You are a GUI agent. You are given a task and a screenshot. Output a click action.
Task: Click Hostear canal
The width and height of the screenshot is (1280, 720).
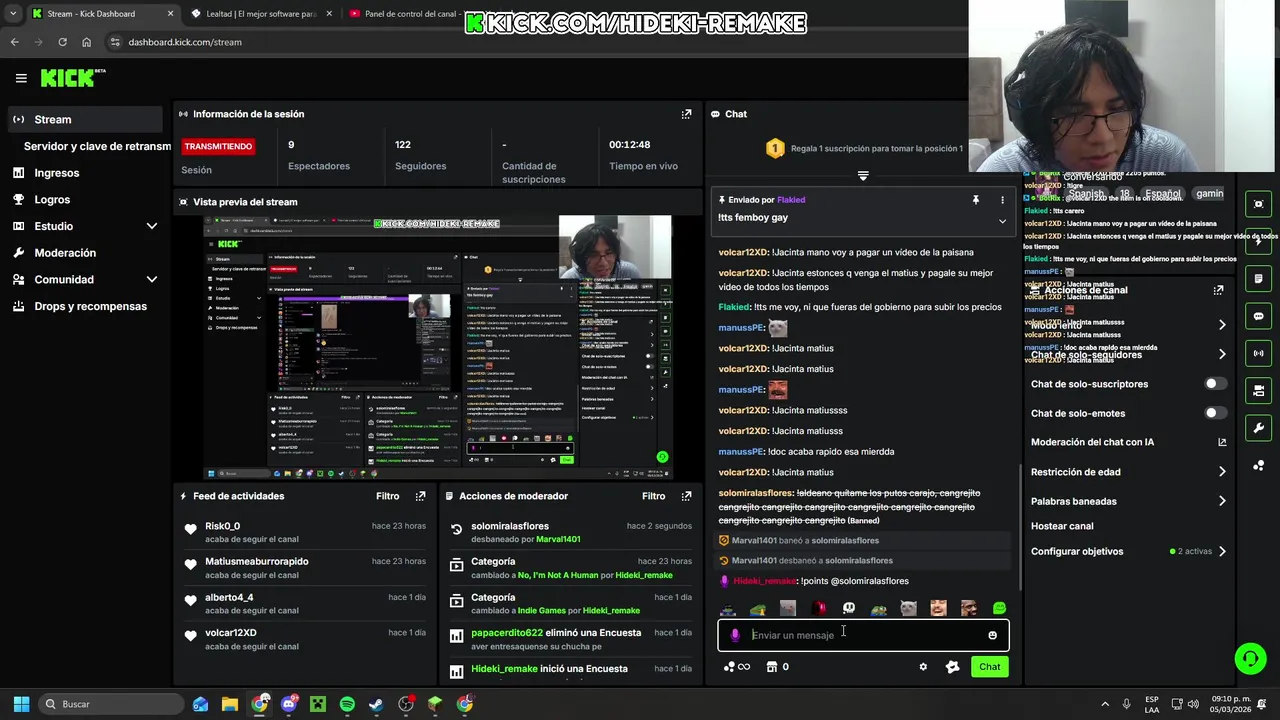pyautogui.click(x=1062, y=526)
